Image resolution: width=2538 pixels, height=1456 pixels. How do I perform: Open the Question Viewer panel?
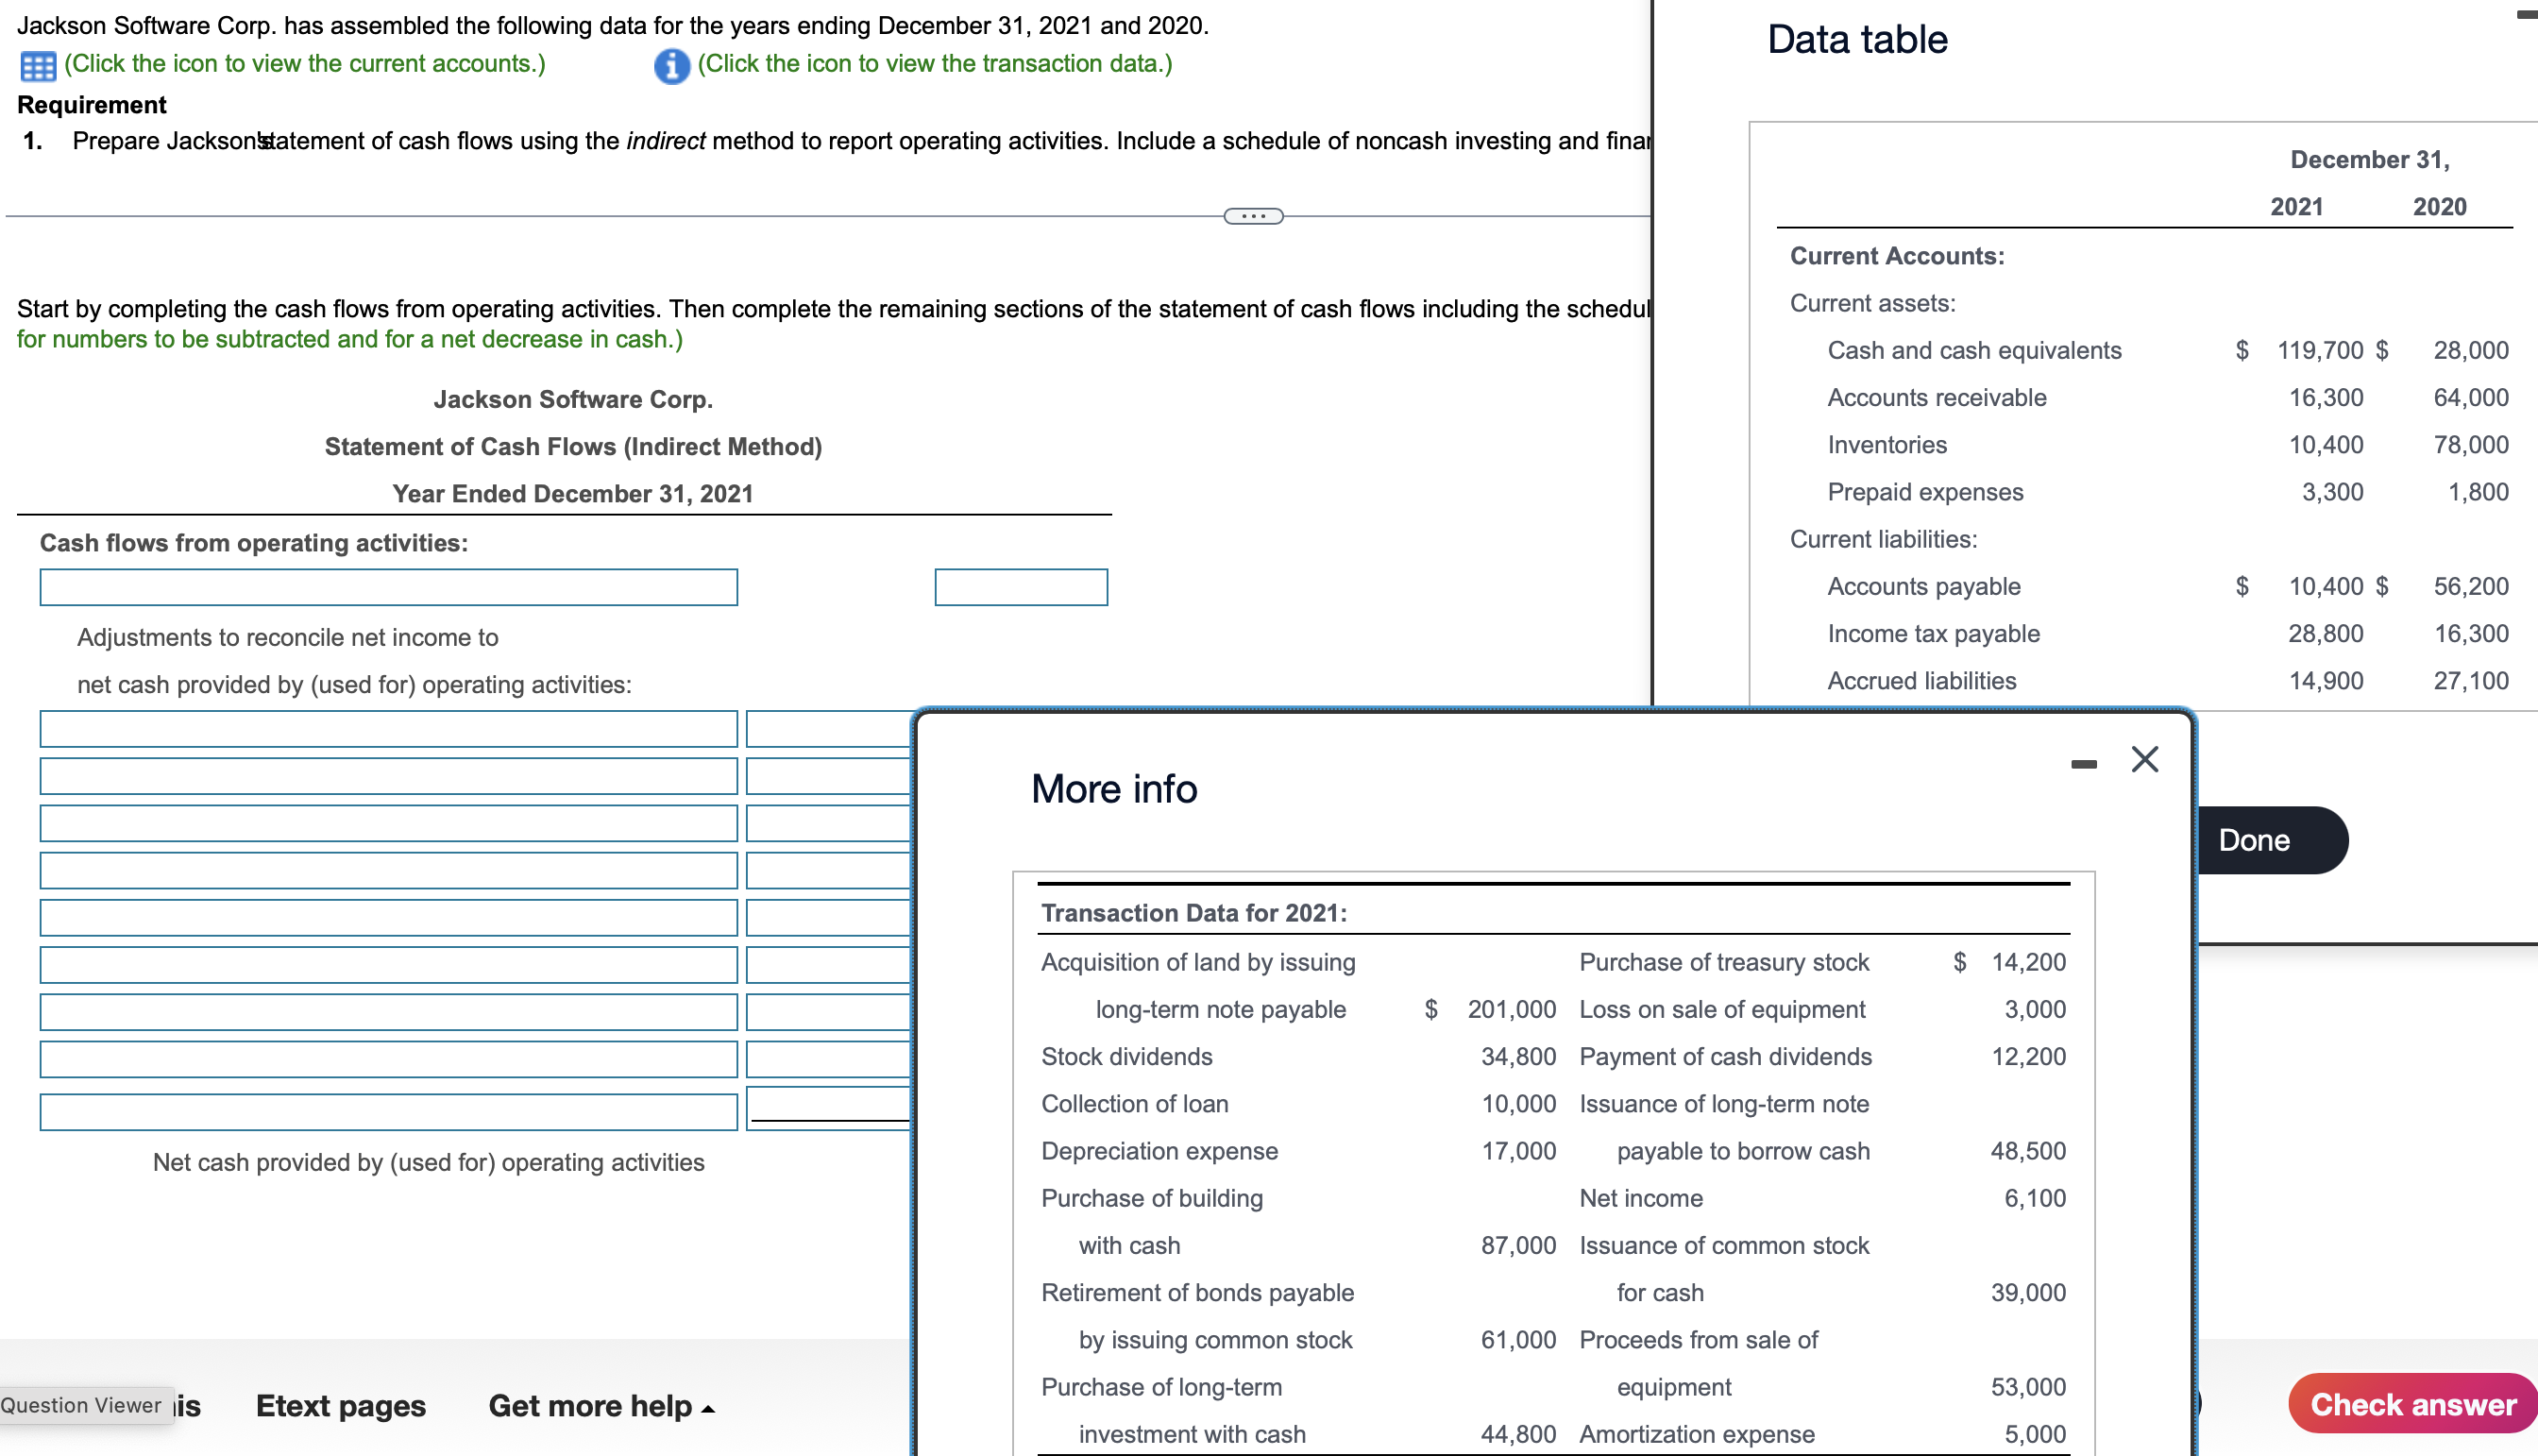pyautogui.click(x=82, y=1404)
